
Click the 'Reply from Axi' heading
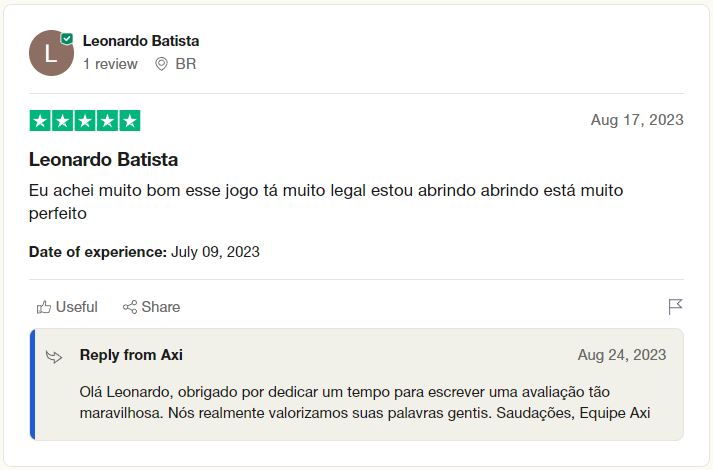click(x=131, y=355)
